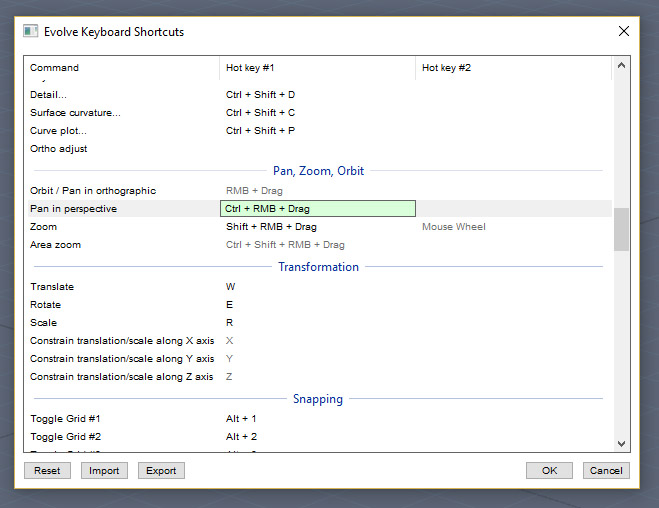Screen dimensions: 659x508
Task: Click the E hotkey for Rotate
Action: pos(229,305)
